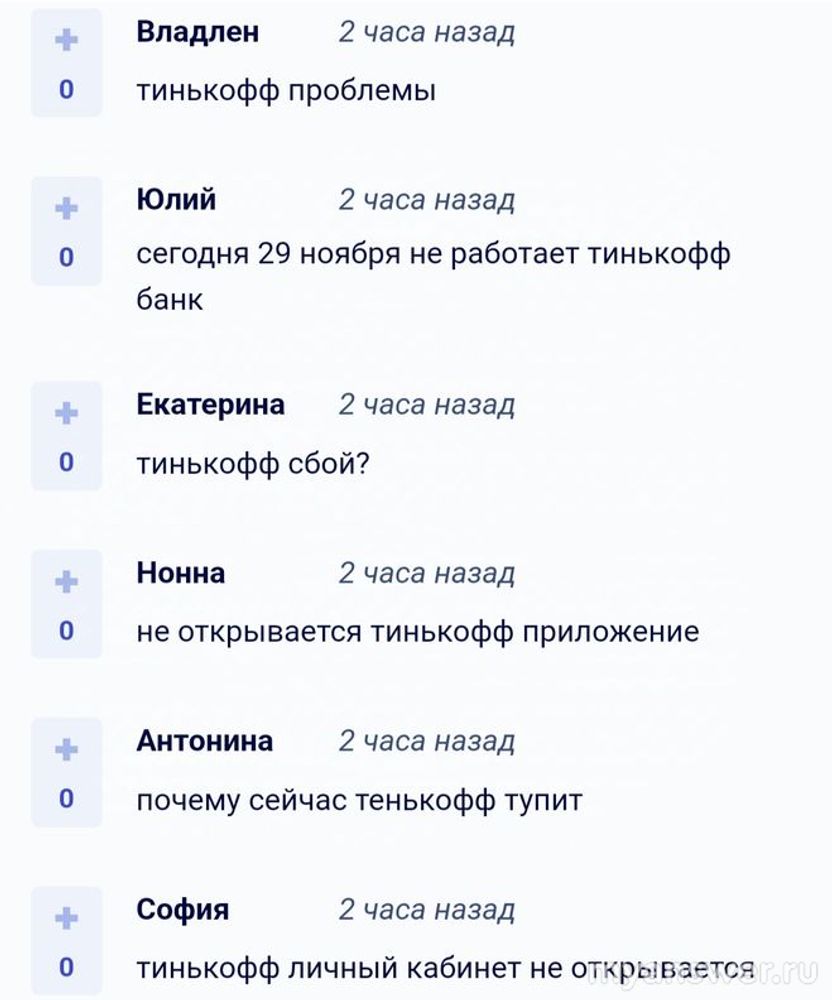Click timestamp beside София's name
Image resolution: width=832 pixels, height=1000 pixels.
(x=426, y=910)
